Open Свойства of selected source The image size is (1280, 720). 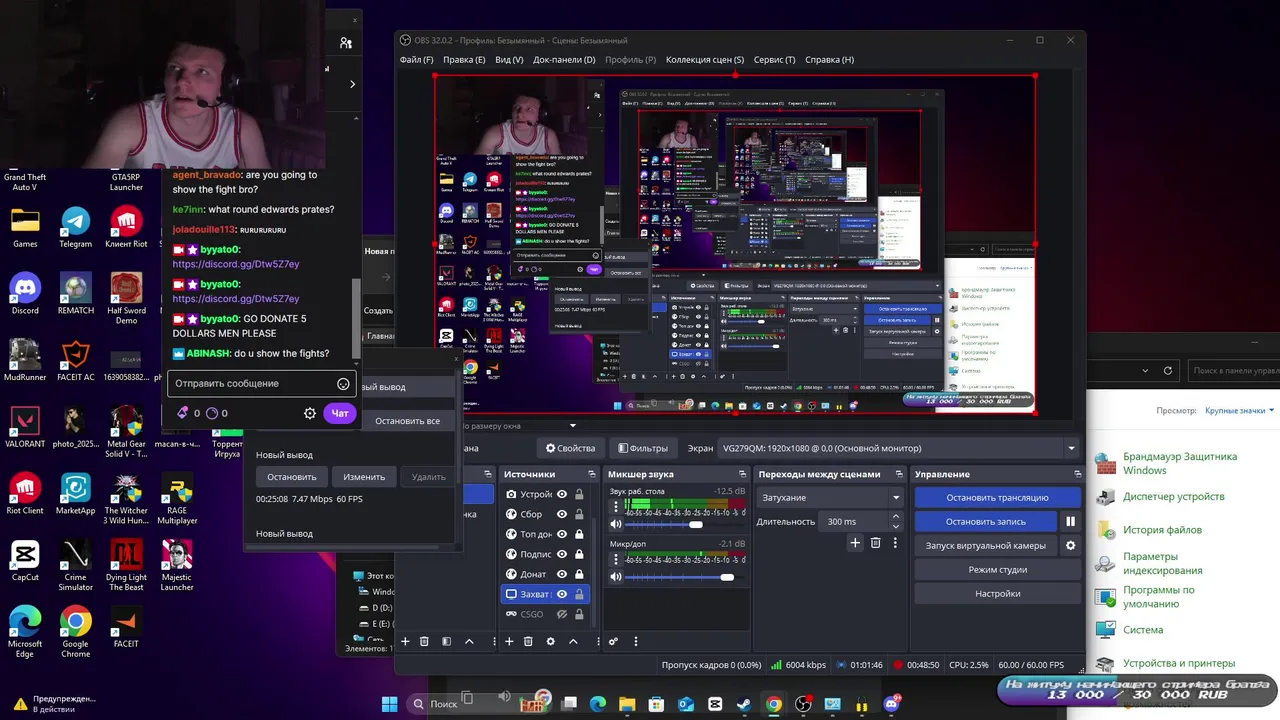pos(570,448)
